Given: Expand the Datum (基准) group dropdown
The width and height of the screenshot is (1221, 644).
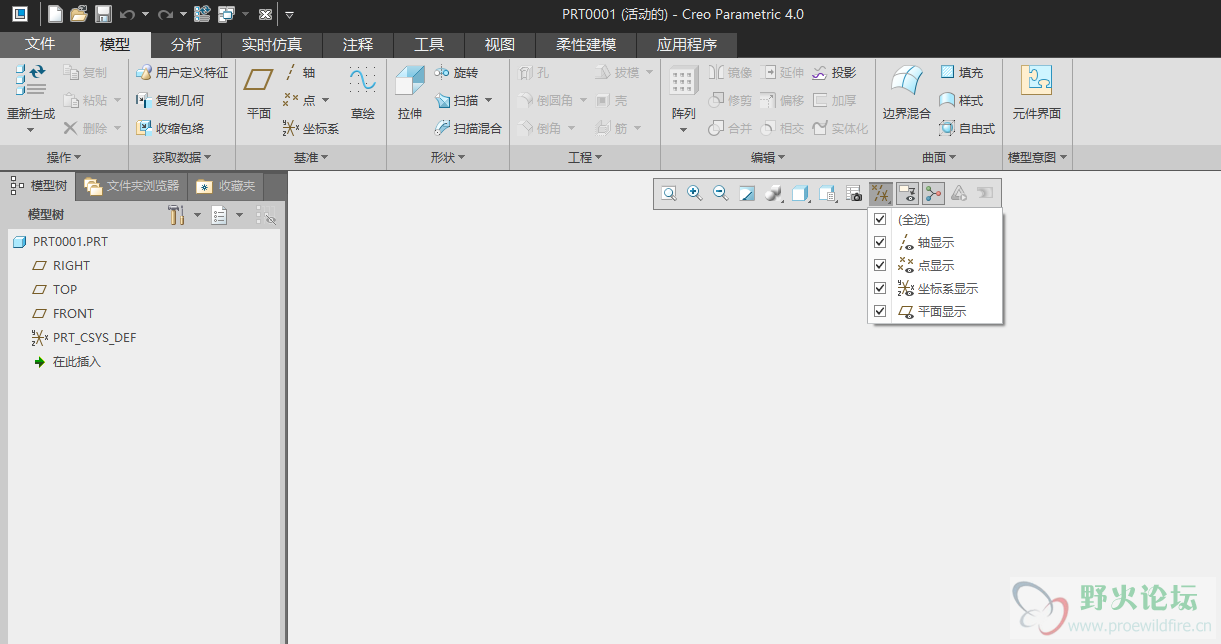Looking at the screenshot, I should [x=311, y=158].
